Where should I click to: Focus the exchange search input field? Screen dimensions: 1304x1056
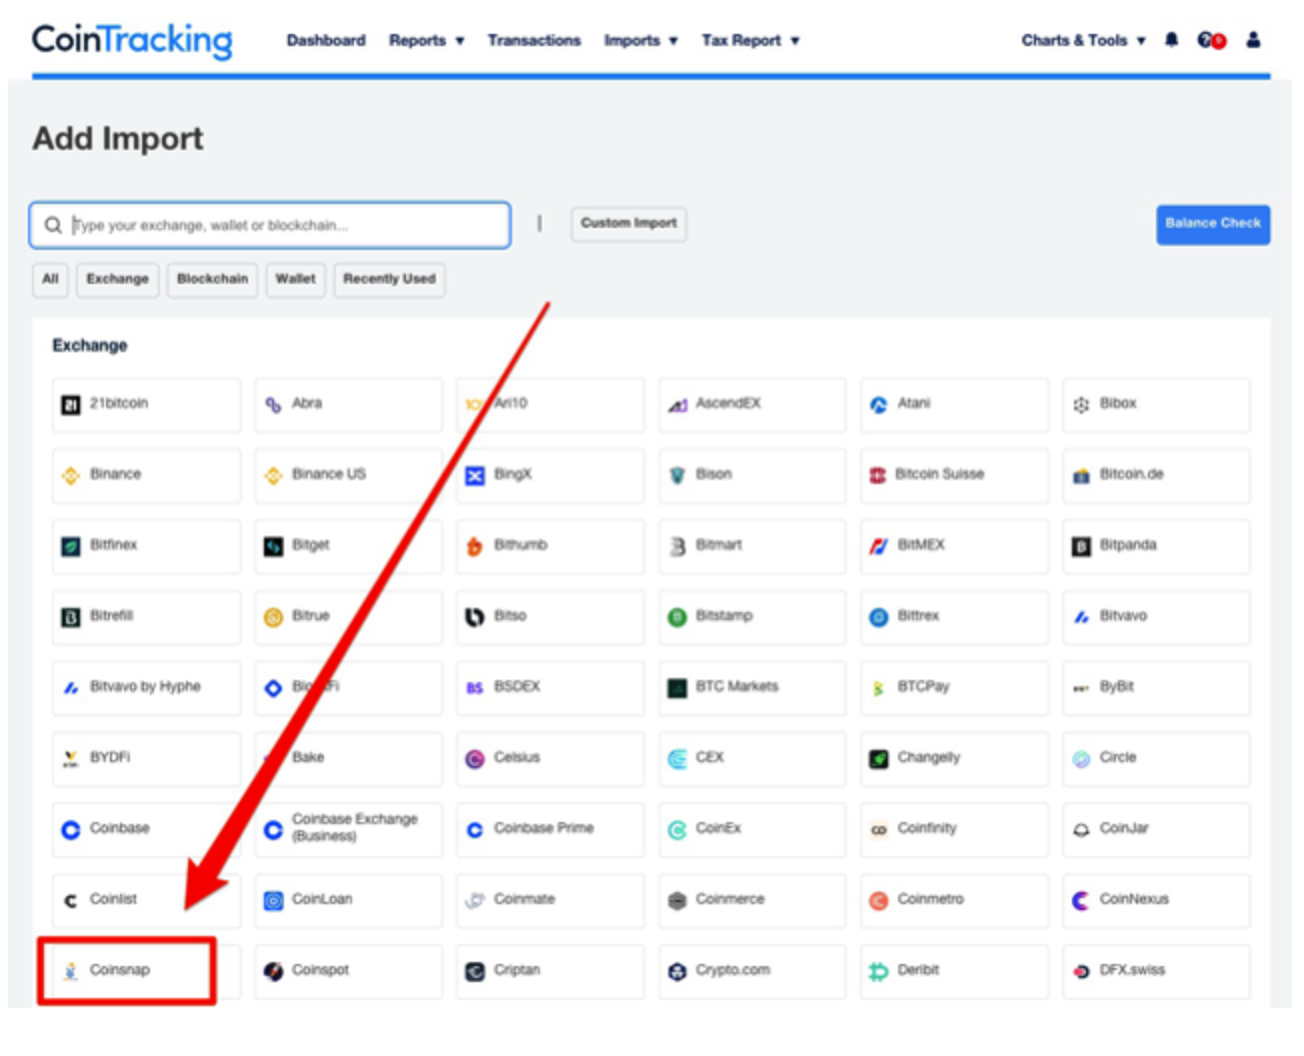click(x=270, y=225)
